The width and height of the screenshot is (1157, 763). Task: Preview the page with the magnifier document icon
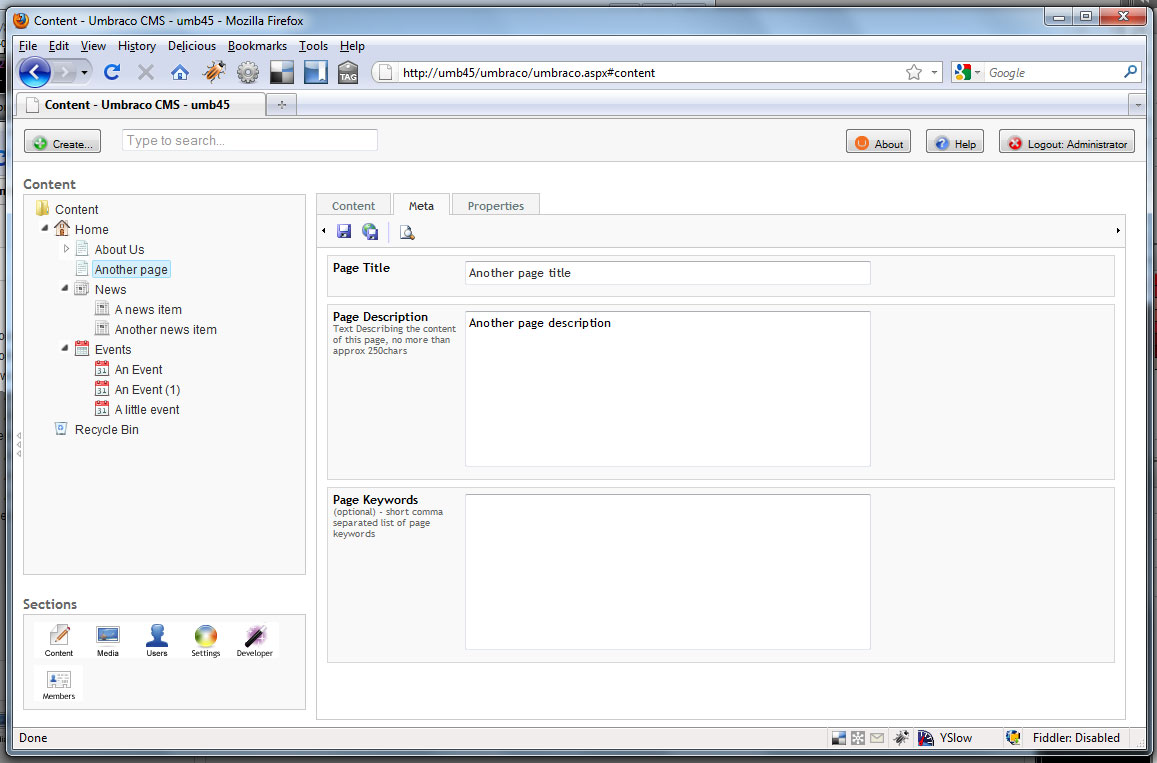[x=407, y=232]
